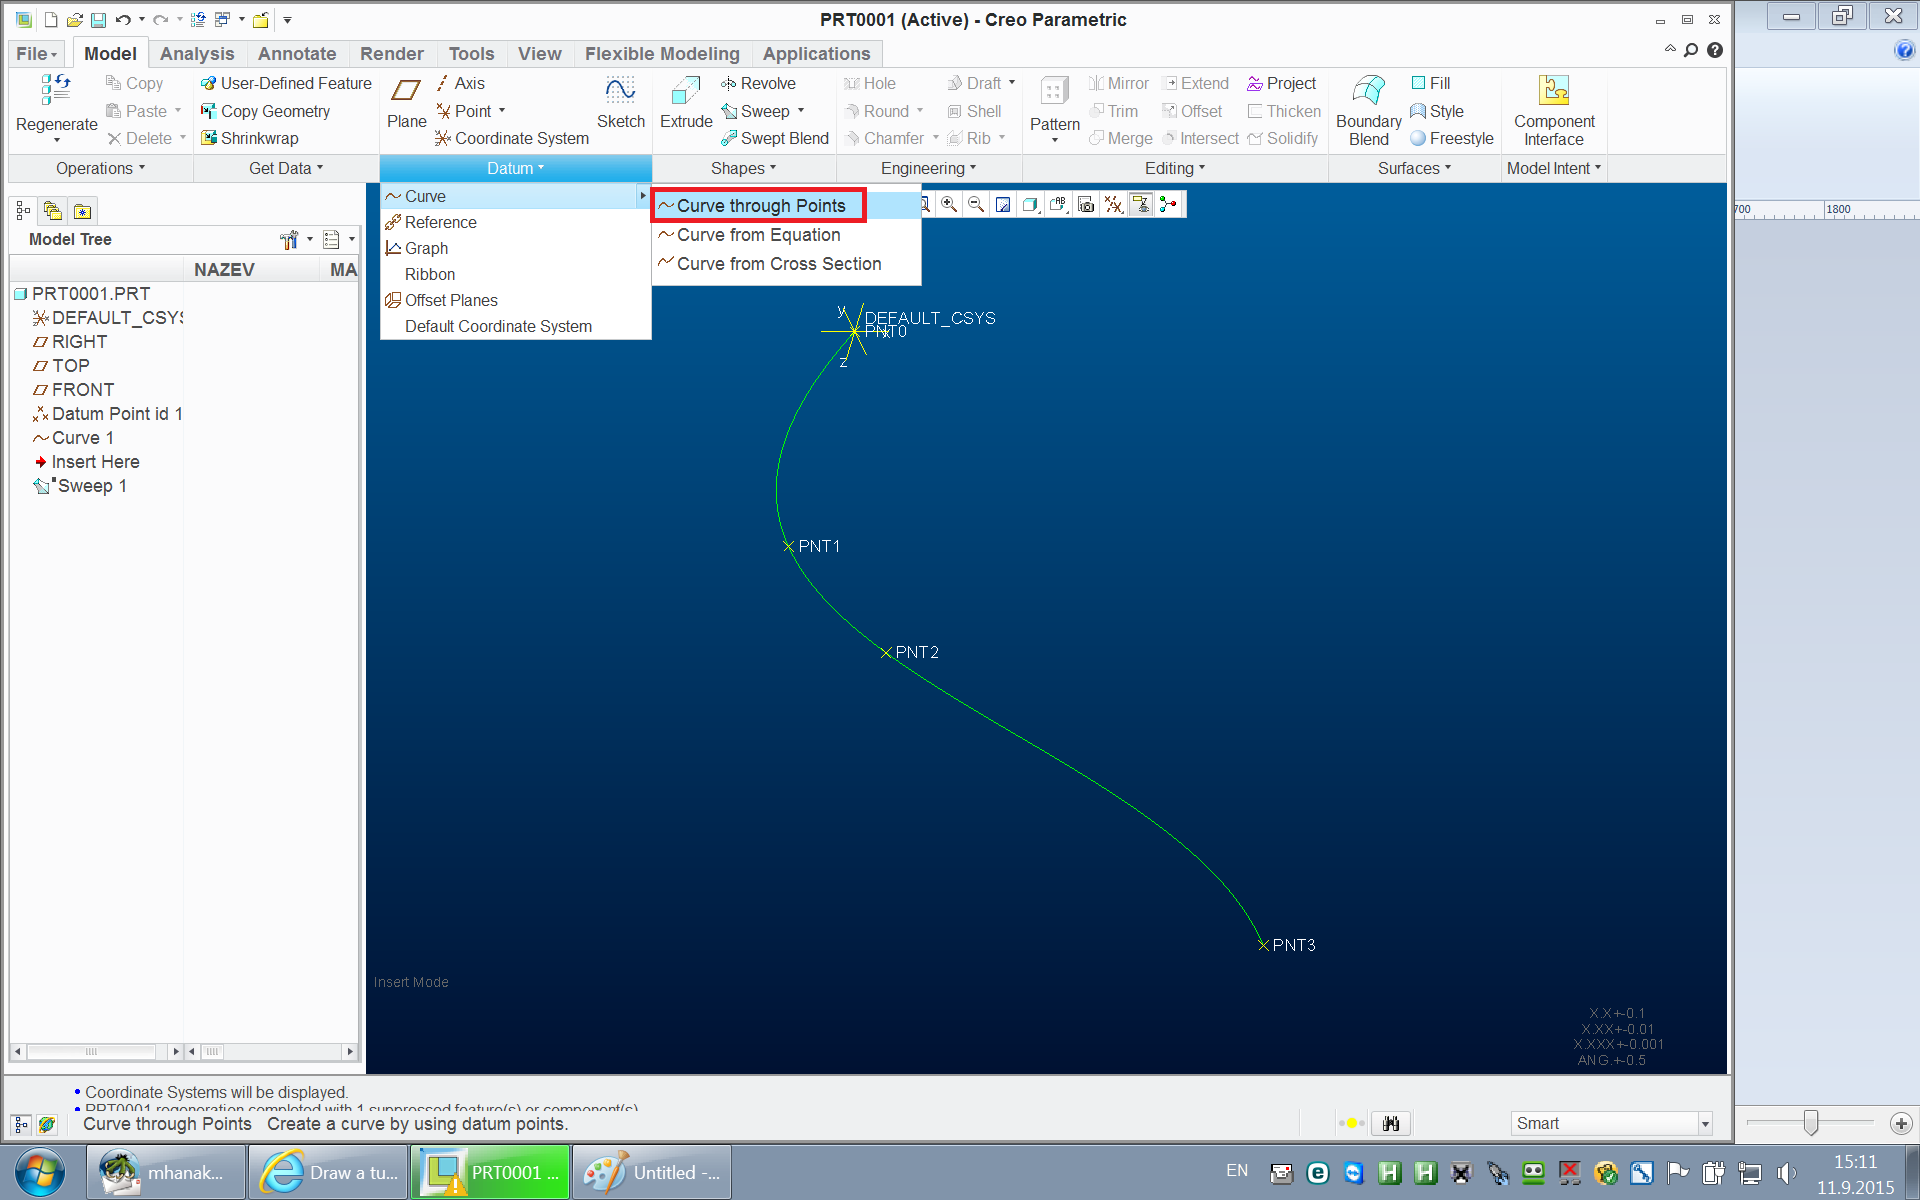Collapse the ribbon with the up arrow
The height and width of the screenshot is (1200, 1920).
click(x=1670, y=49)
